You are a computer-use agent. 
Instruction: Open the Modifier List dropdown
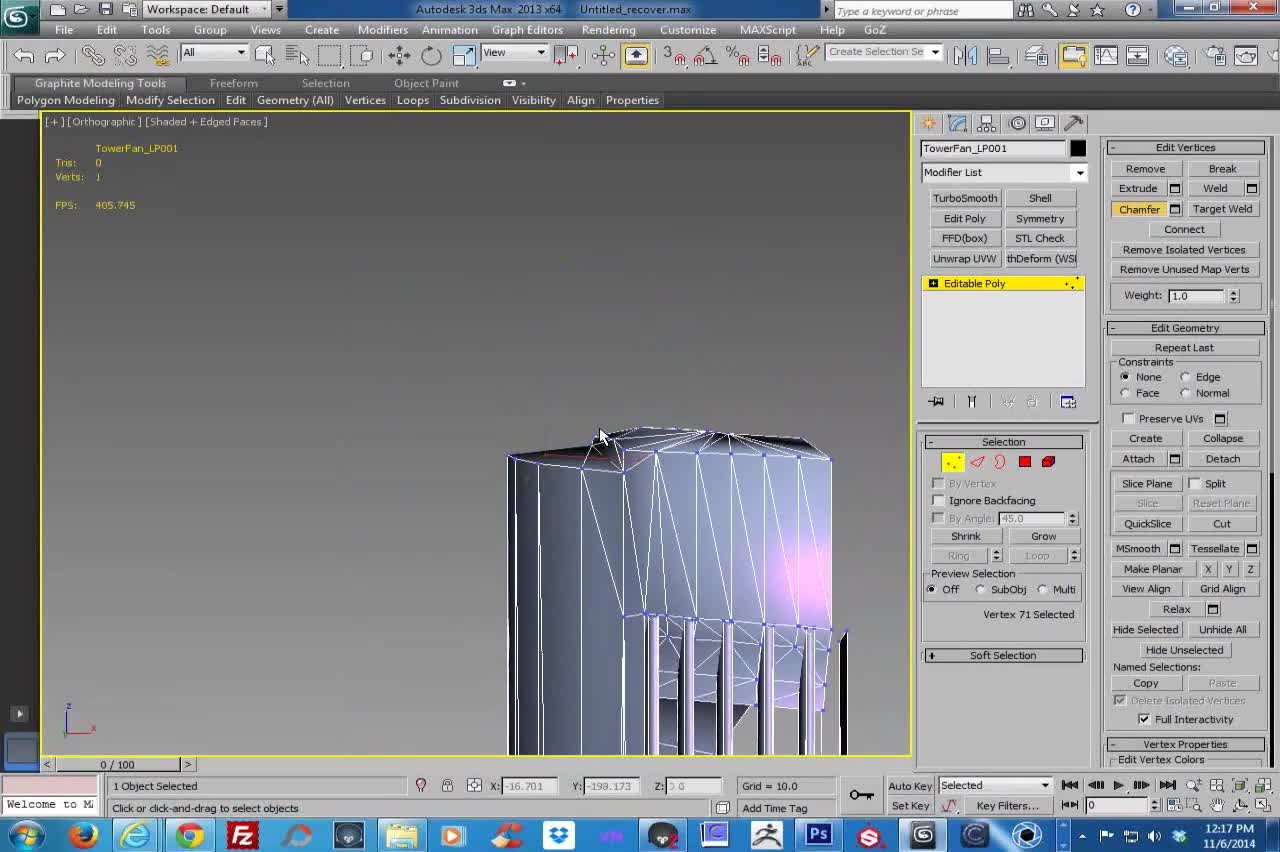[x=1003, y=172]
